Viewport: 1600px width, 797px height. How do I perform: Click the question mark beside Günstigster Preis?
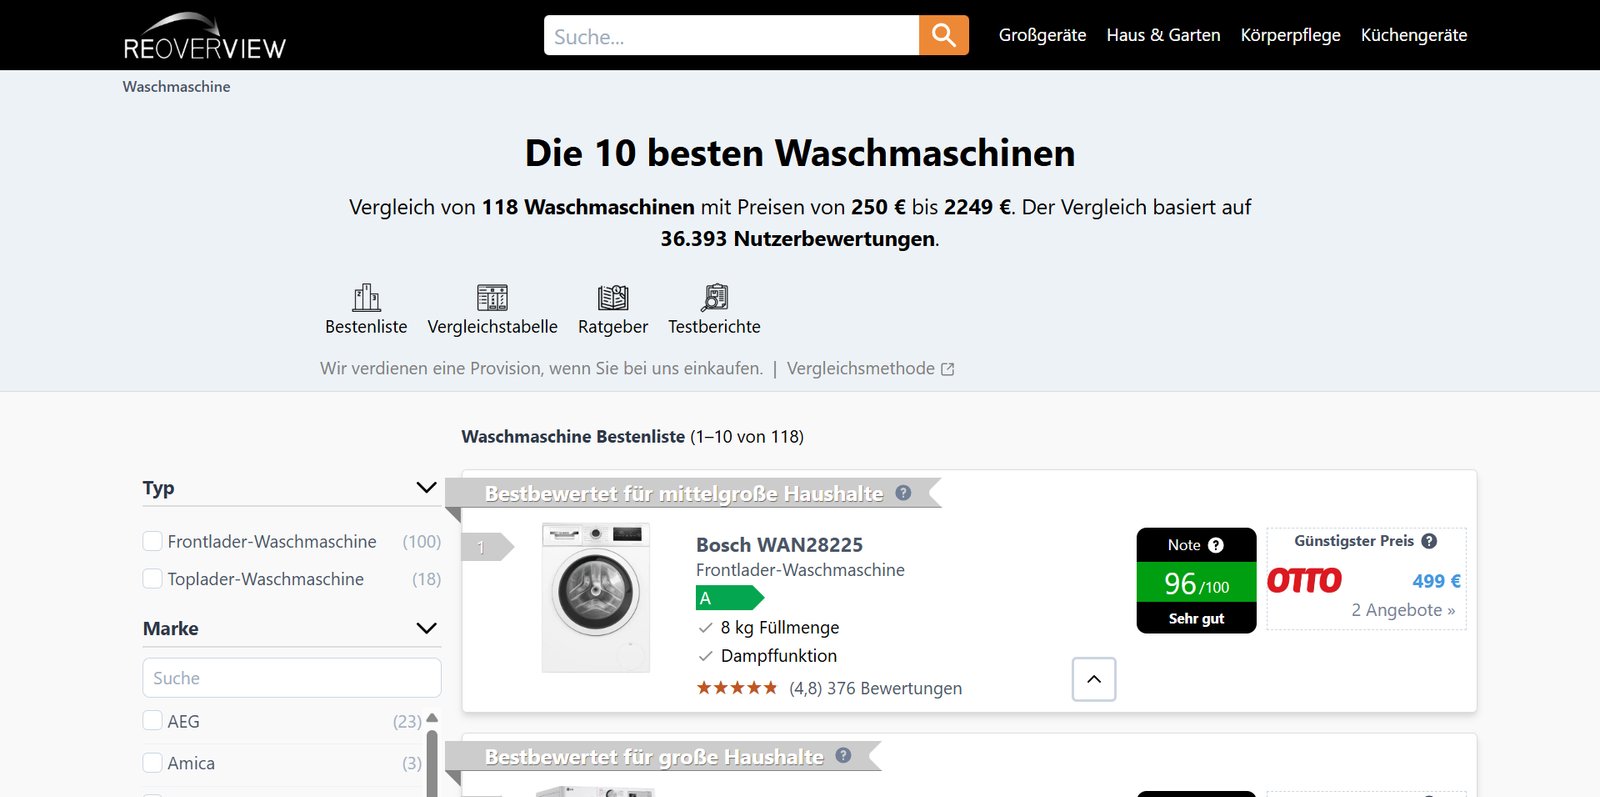1429,541
